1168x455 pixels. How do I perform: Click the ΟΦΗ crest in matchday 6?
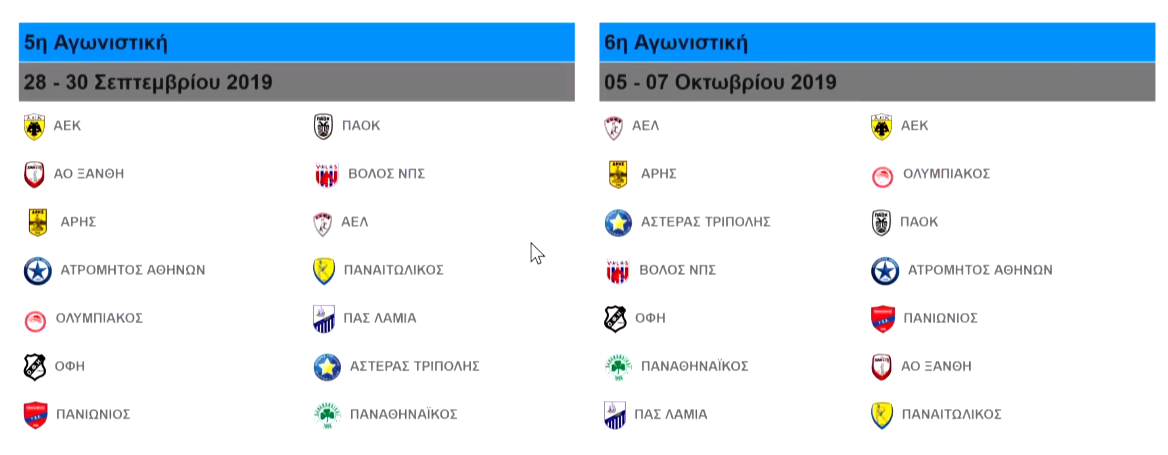click(615, 319)
